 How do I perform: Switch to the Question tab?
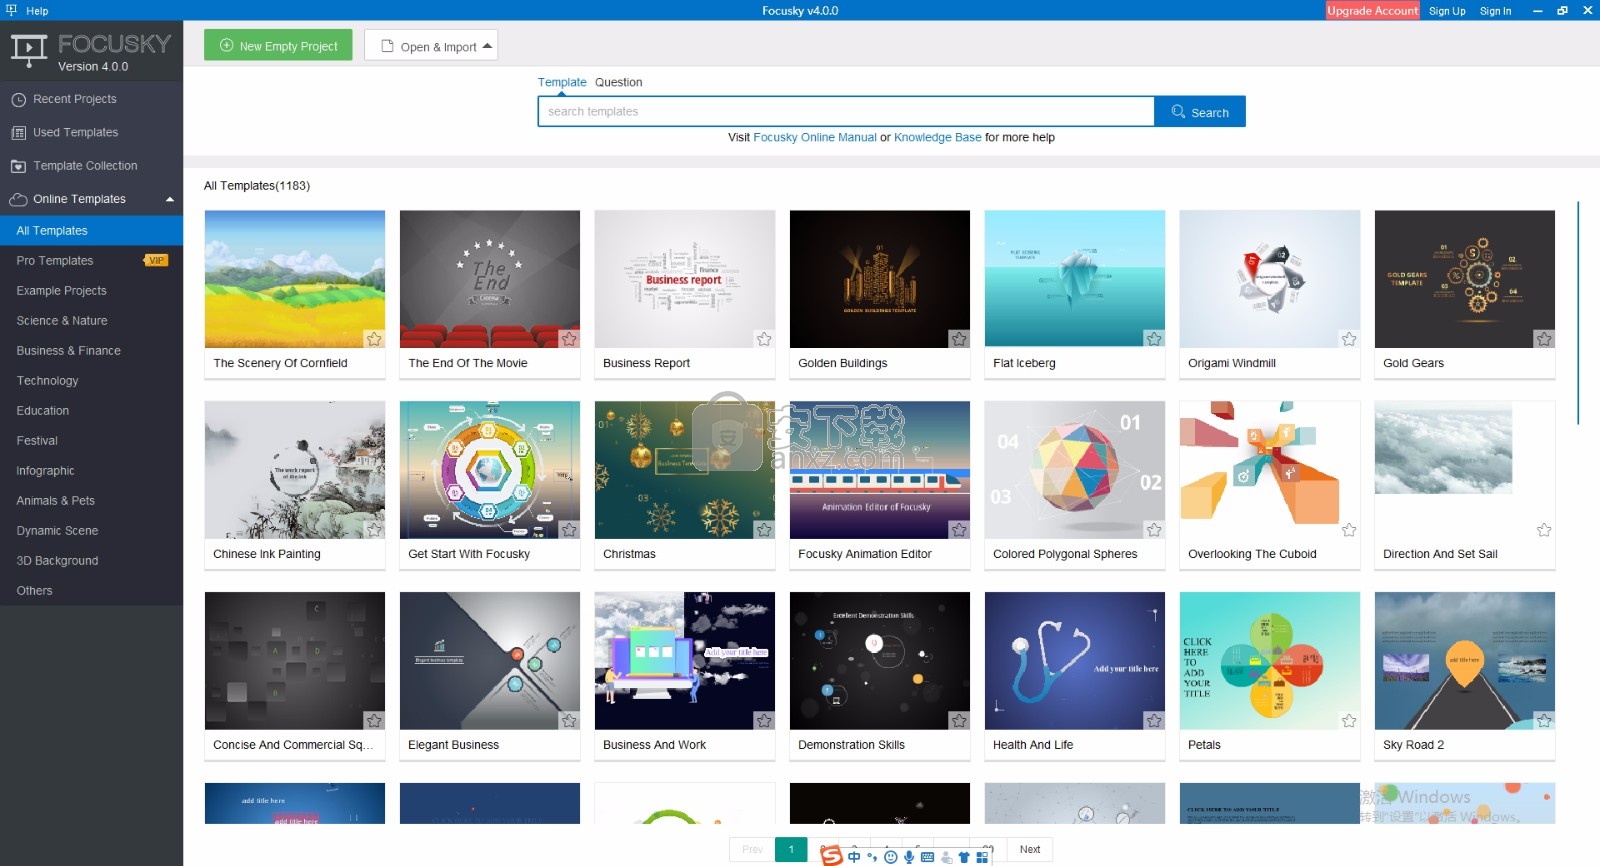(618, 82)
